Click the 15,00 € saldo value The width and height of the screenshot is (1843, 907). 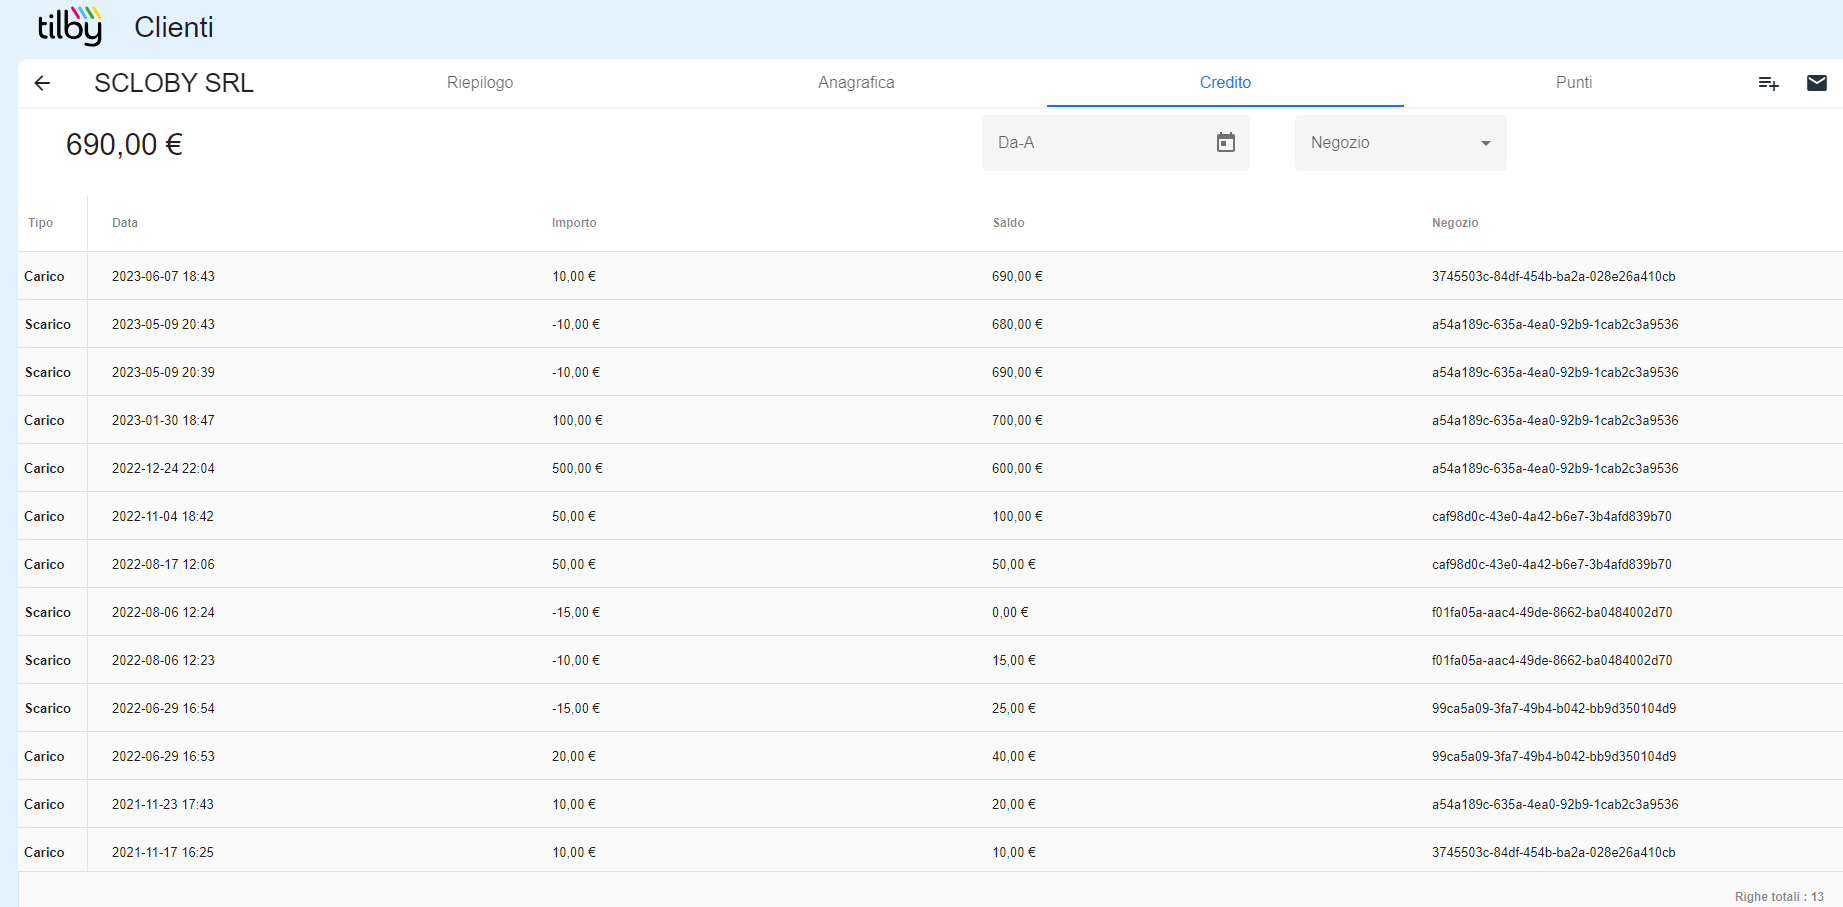(x=1014, y=661)
